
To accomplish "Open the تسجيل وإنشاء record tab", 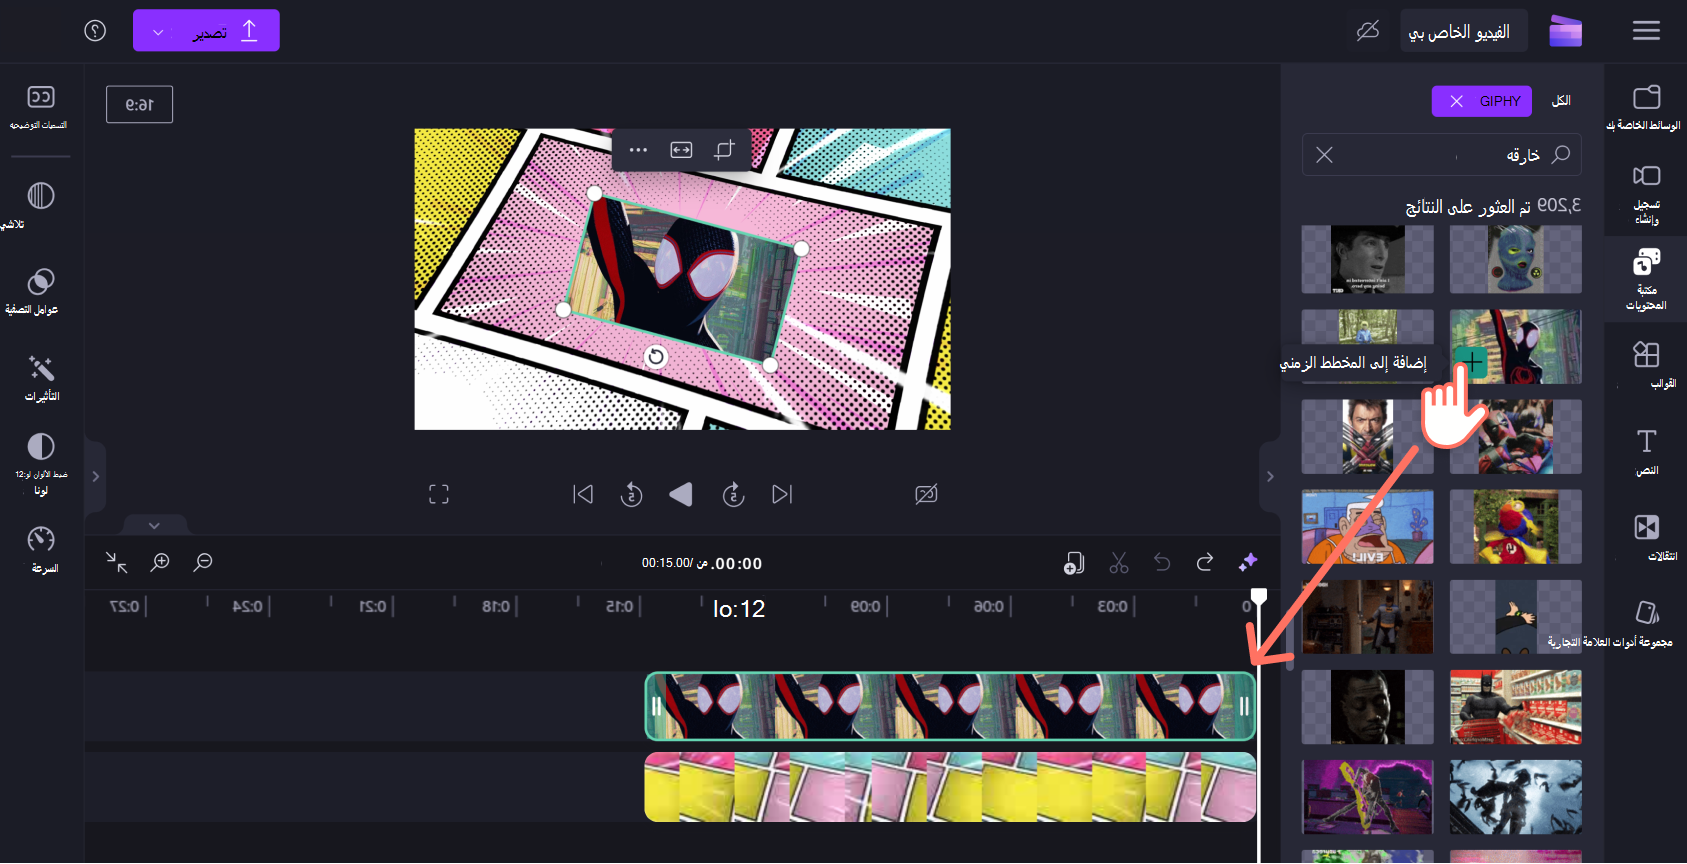I will [x=1646, y=194].
